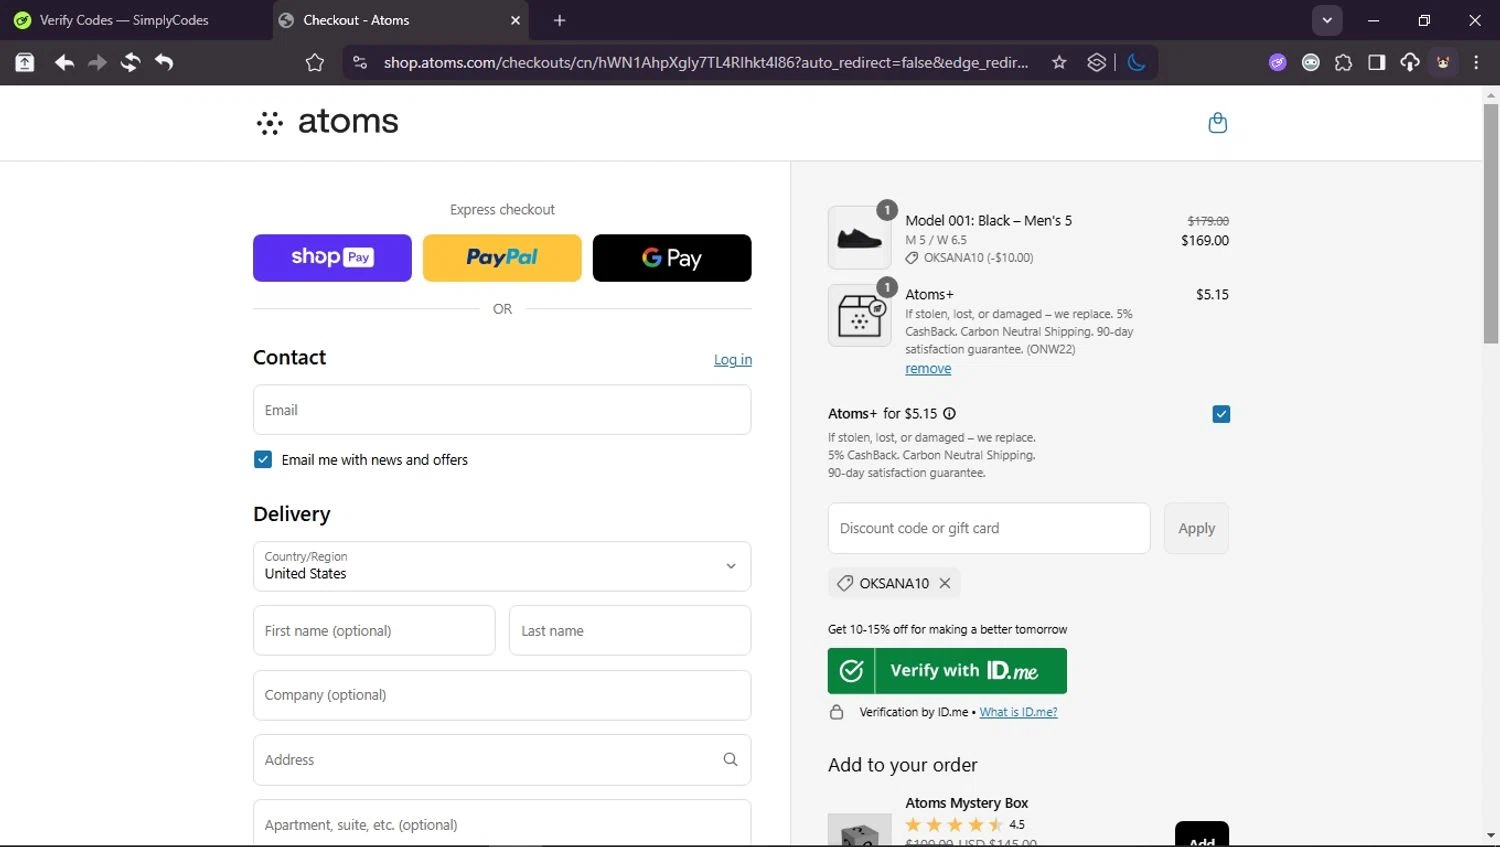Open the browser three-dot menu
This screenshot has height=847, width=1500.
coord(1476,62)
